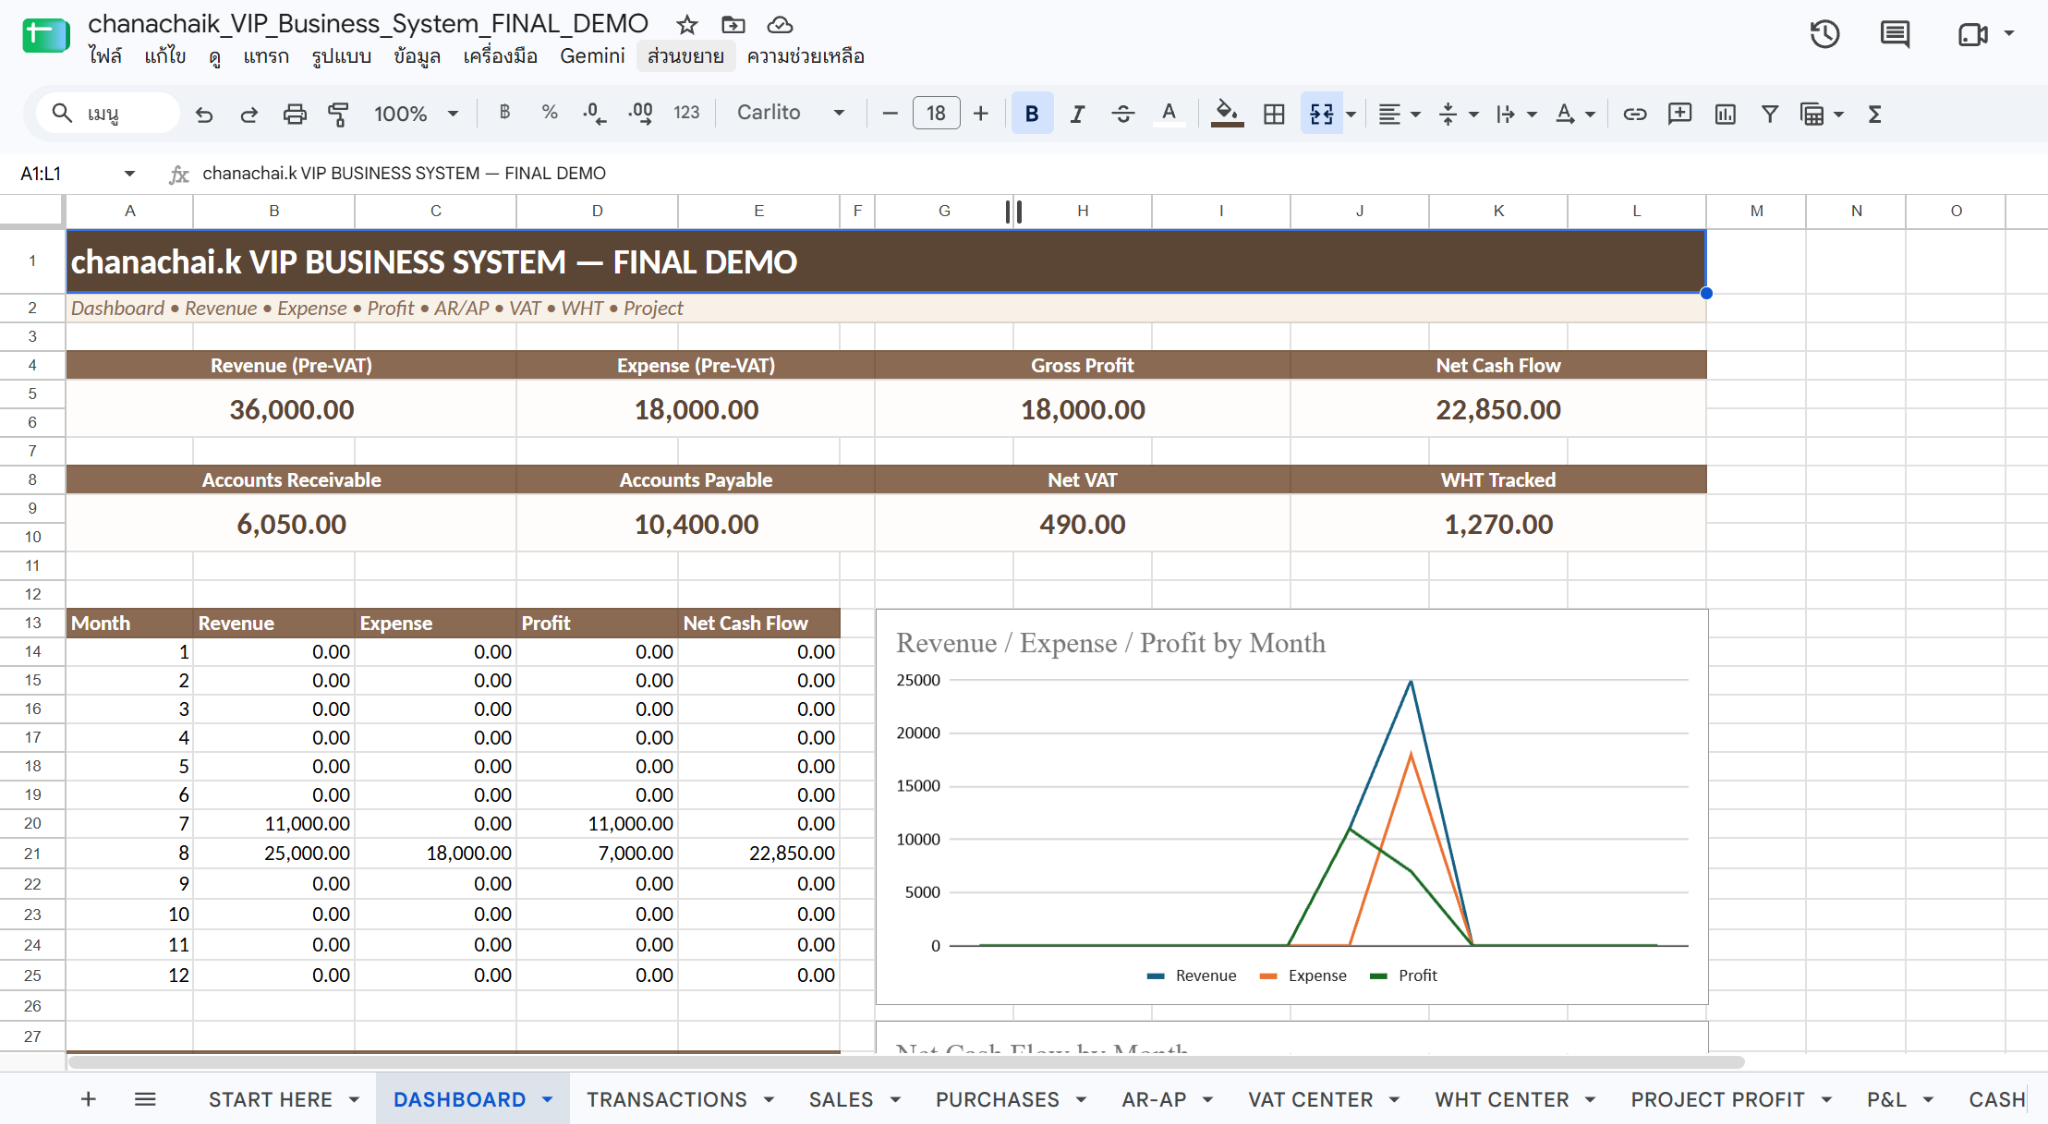This screenshot has height=1124, width=2048.
Task: Open Carlito font dropdown
Action: (791, 113)
